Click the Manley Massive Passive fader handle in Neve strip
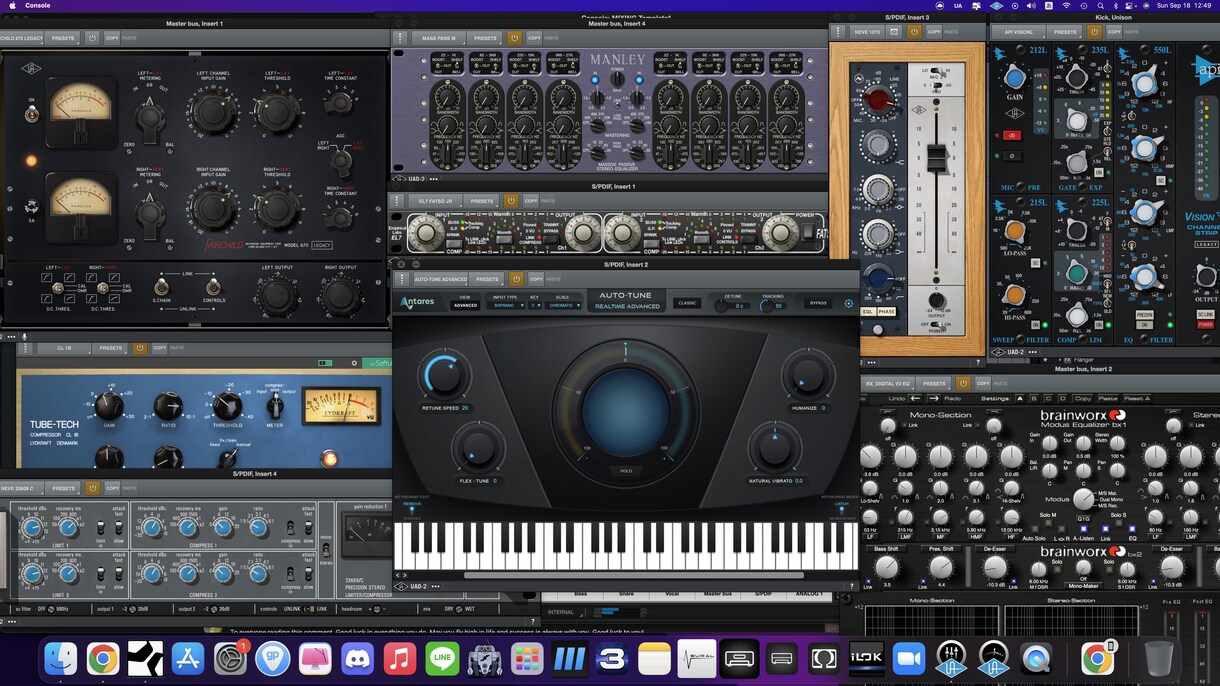 [x=937, y=157]
